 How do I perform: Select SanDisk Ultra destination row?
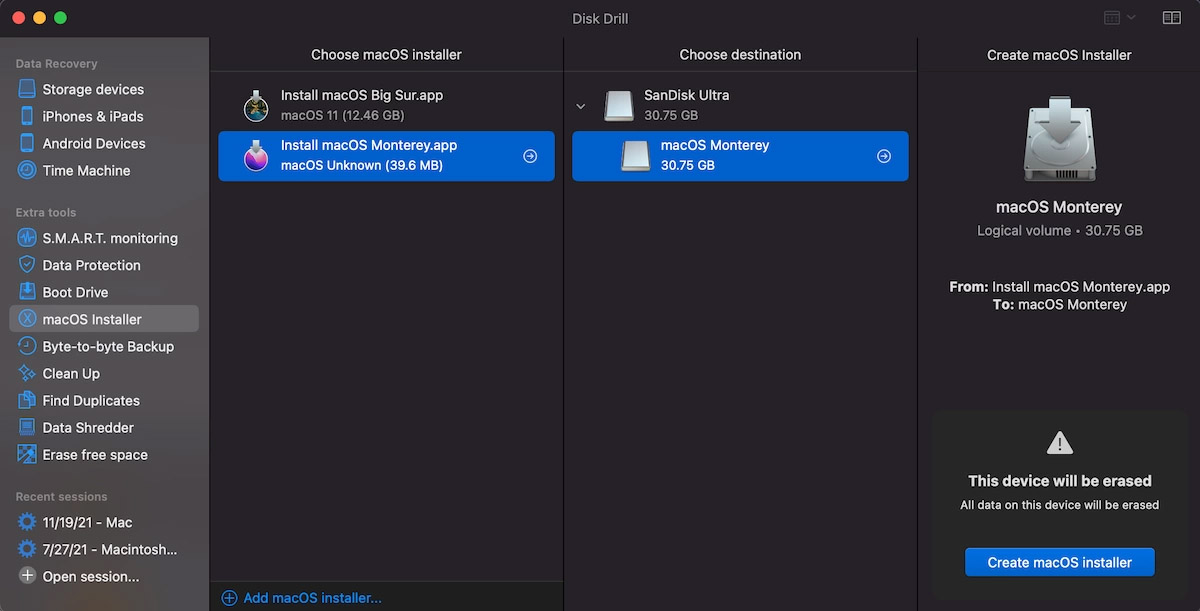pyautogui.click(x=740, y=105)
